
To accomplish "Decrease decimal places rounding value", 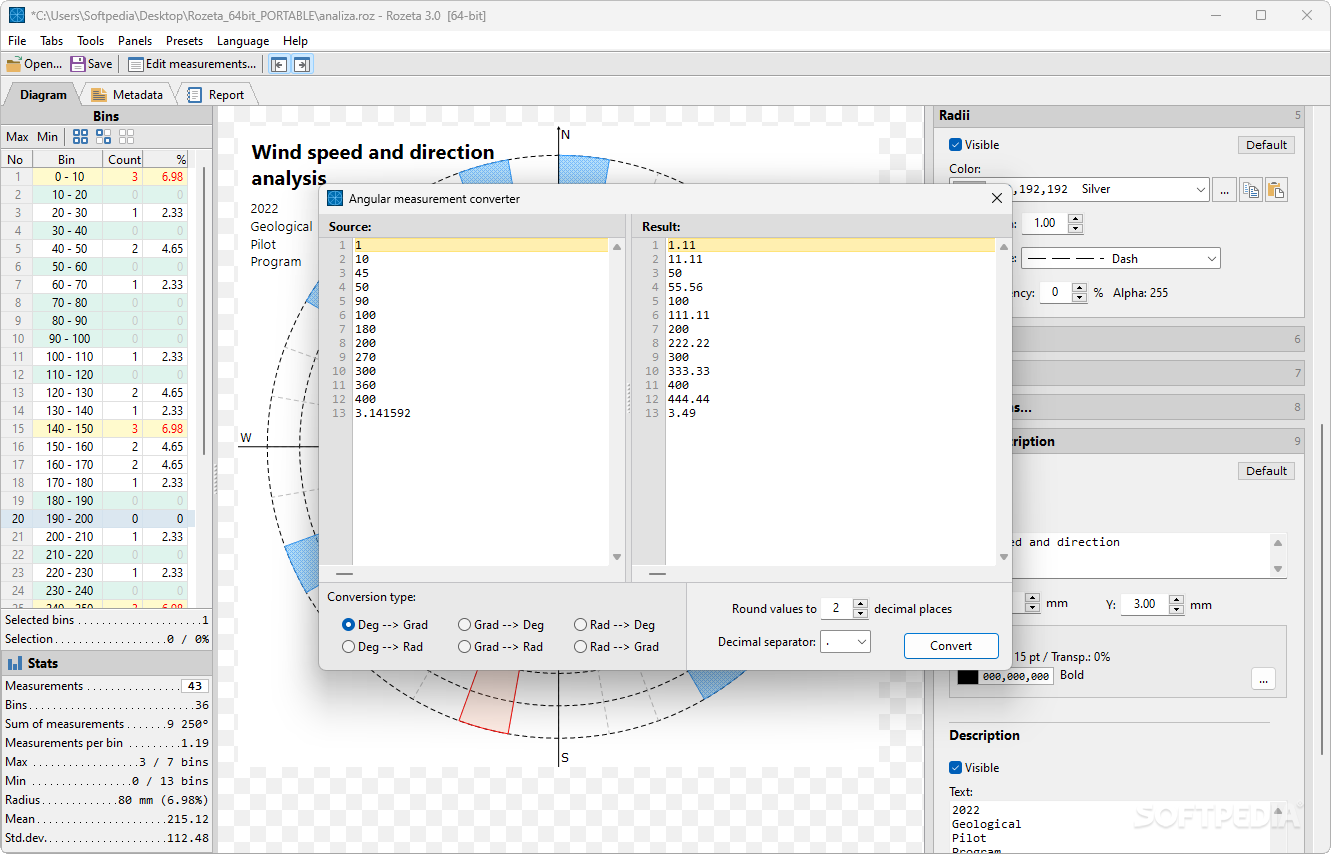I will pos(860,613).
